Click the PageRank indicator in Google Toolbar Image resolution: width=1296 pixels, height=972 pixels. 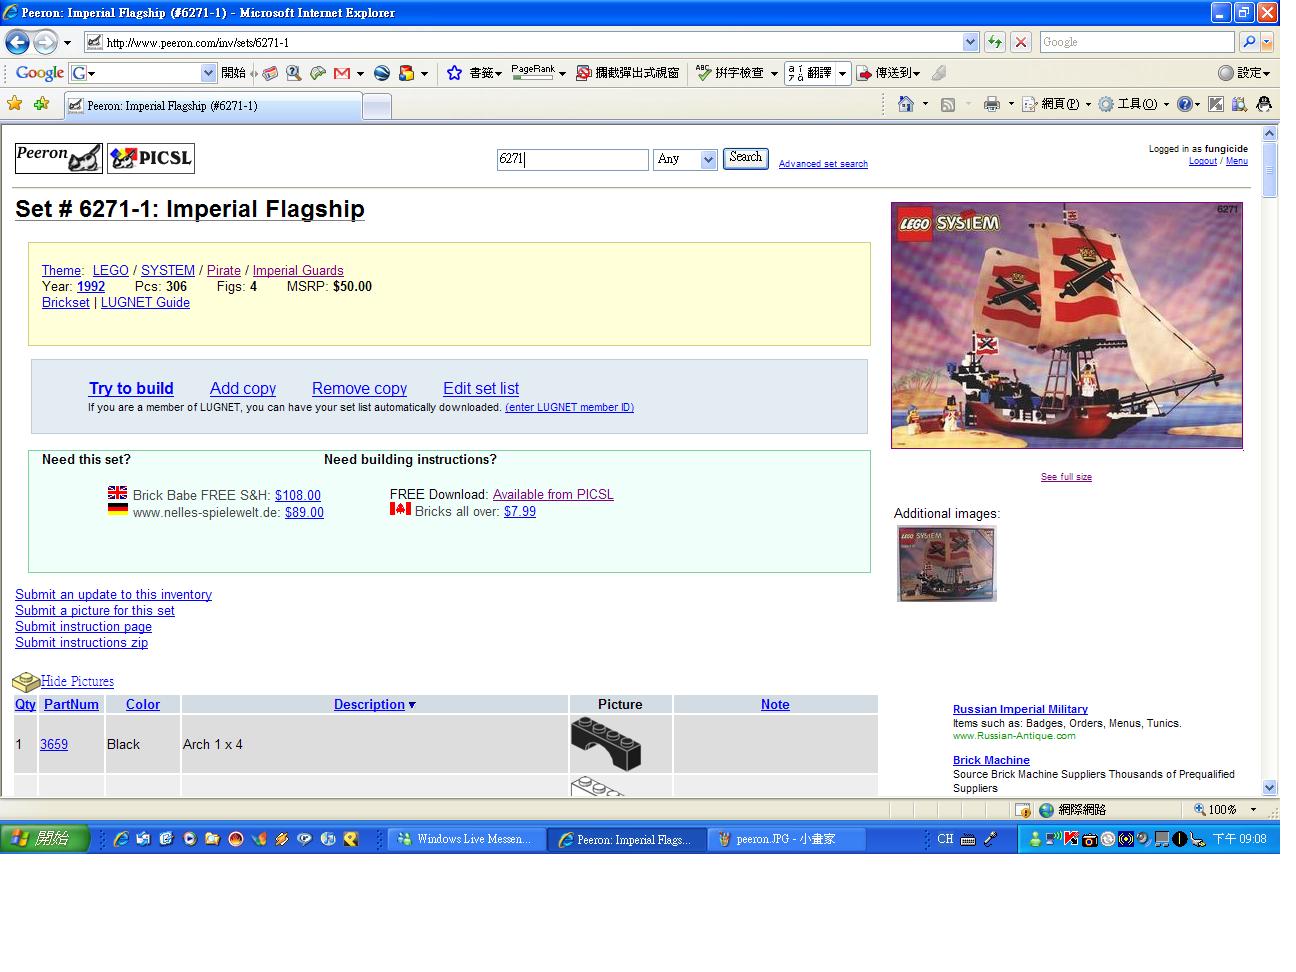pos(533,73)
